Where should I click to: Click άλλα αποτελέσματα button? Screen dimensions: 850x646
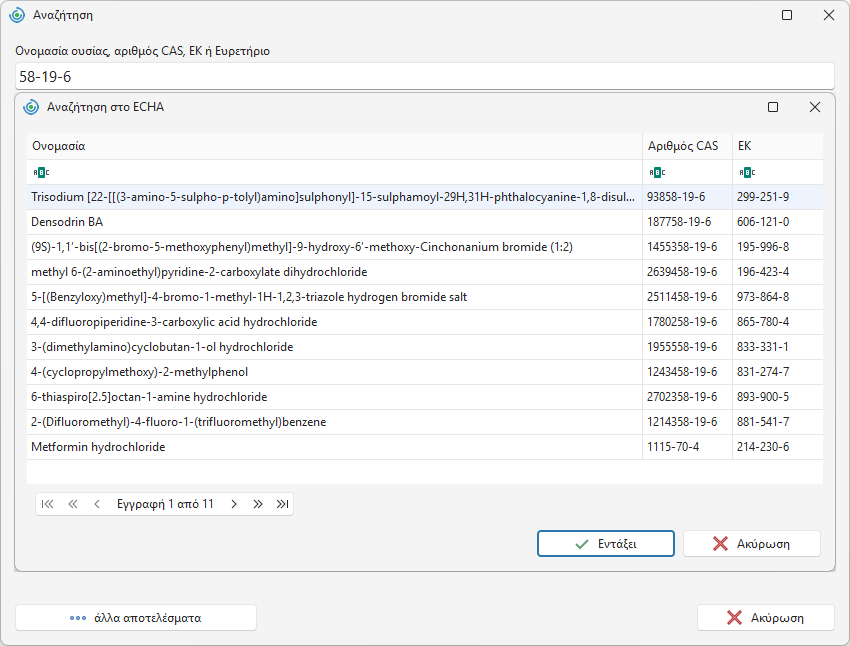(136, 618)
